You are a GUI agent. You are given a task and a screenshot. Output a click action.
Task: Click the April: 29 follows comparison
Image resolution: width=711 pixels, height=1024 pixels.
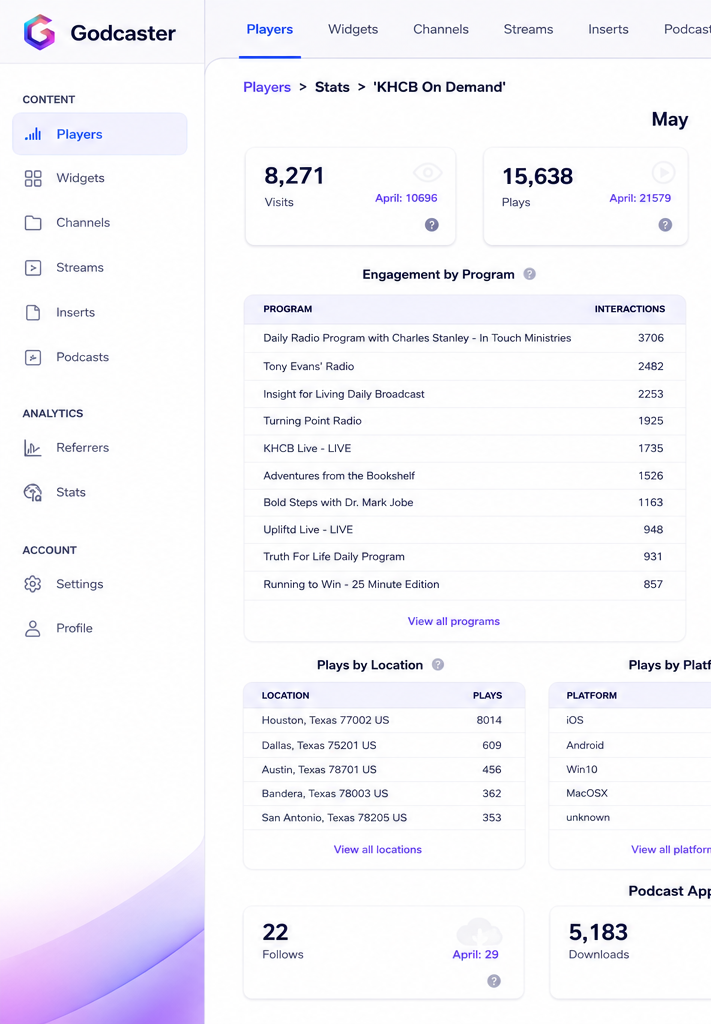(475, 954)
